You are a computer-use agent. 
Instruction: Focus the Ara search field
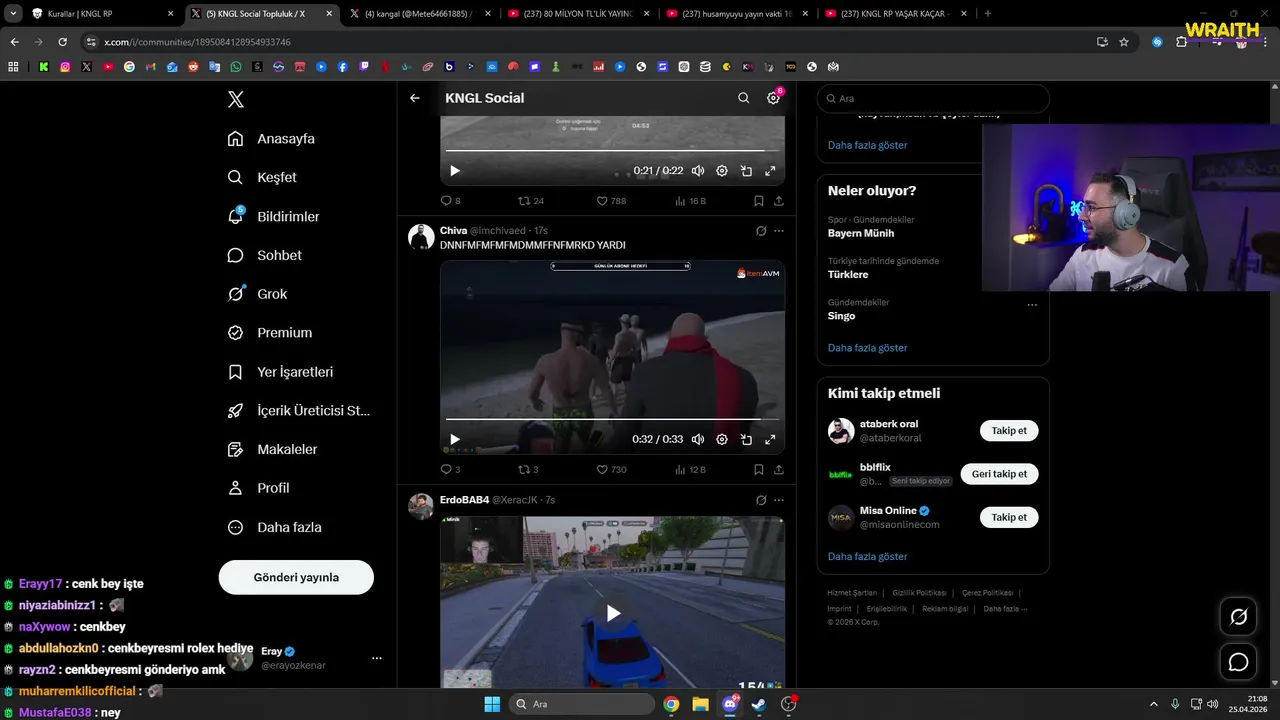tap(933, 99)
